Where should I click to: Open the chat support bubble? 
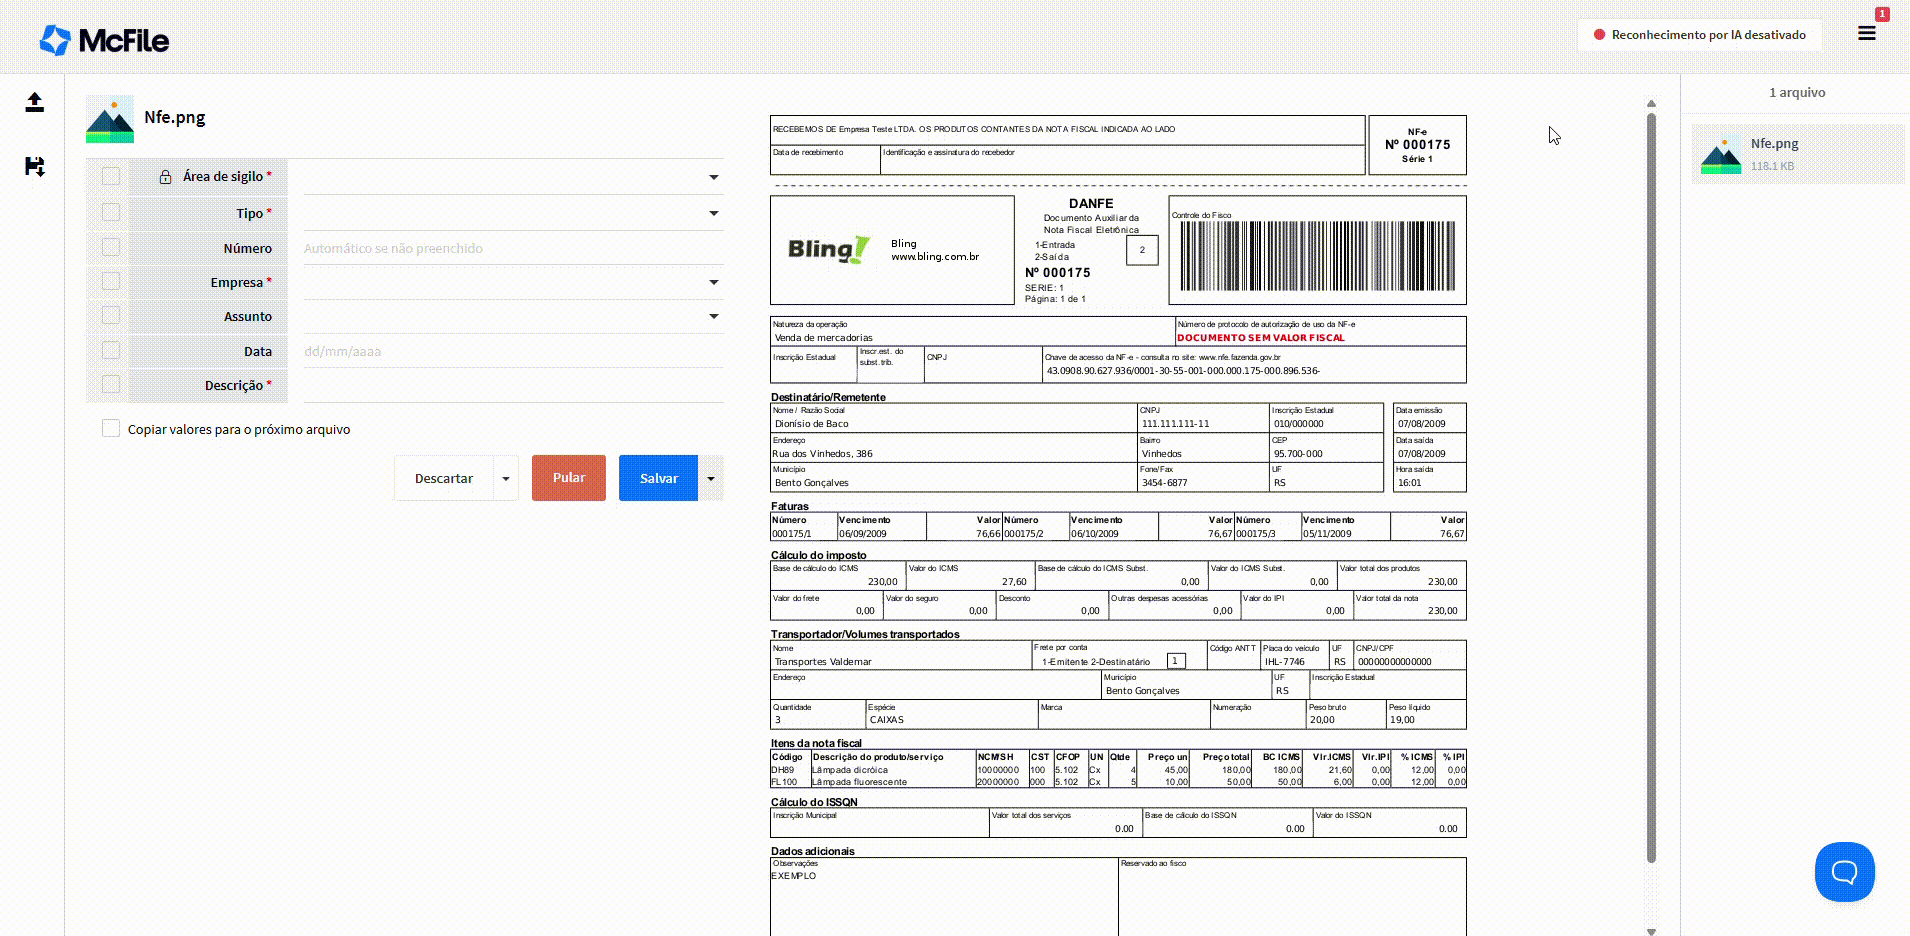pyautogui.click(x=1844, y=872)
